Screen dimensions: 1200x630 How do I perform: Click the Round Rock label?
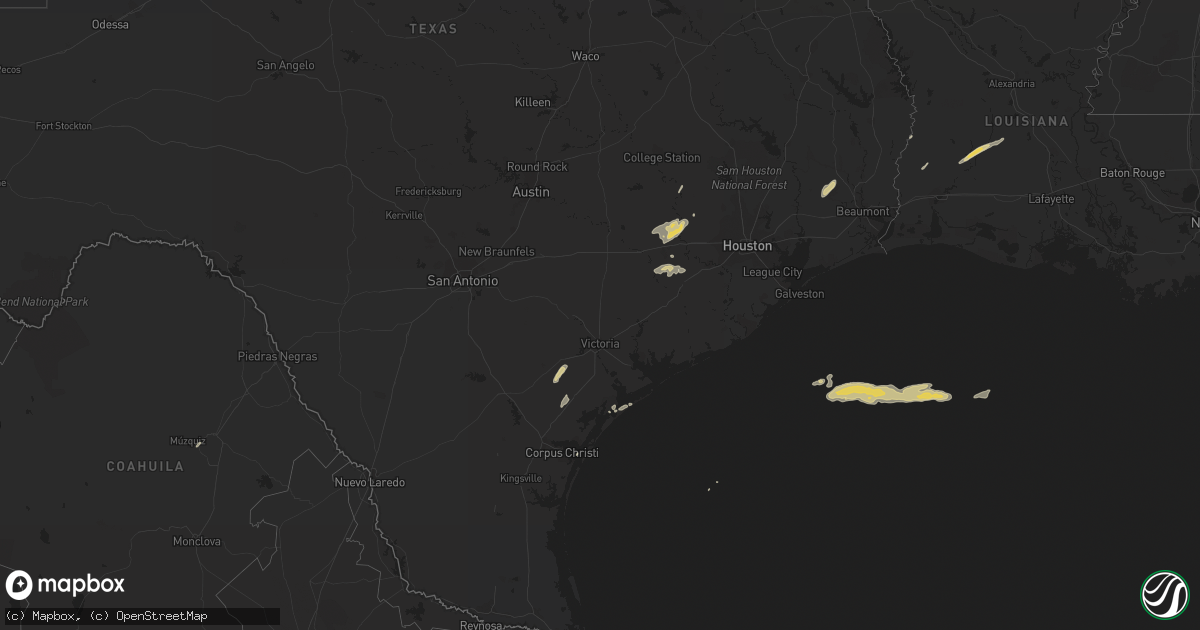(537, 167)
